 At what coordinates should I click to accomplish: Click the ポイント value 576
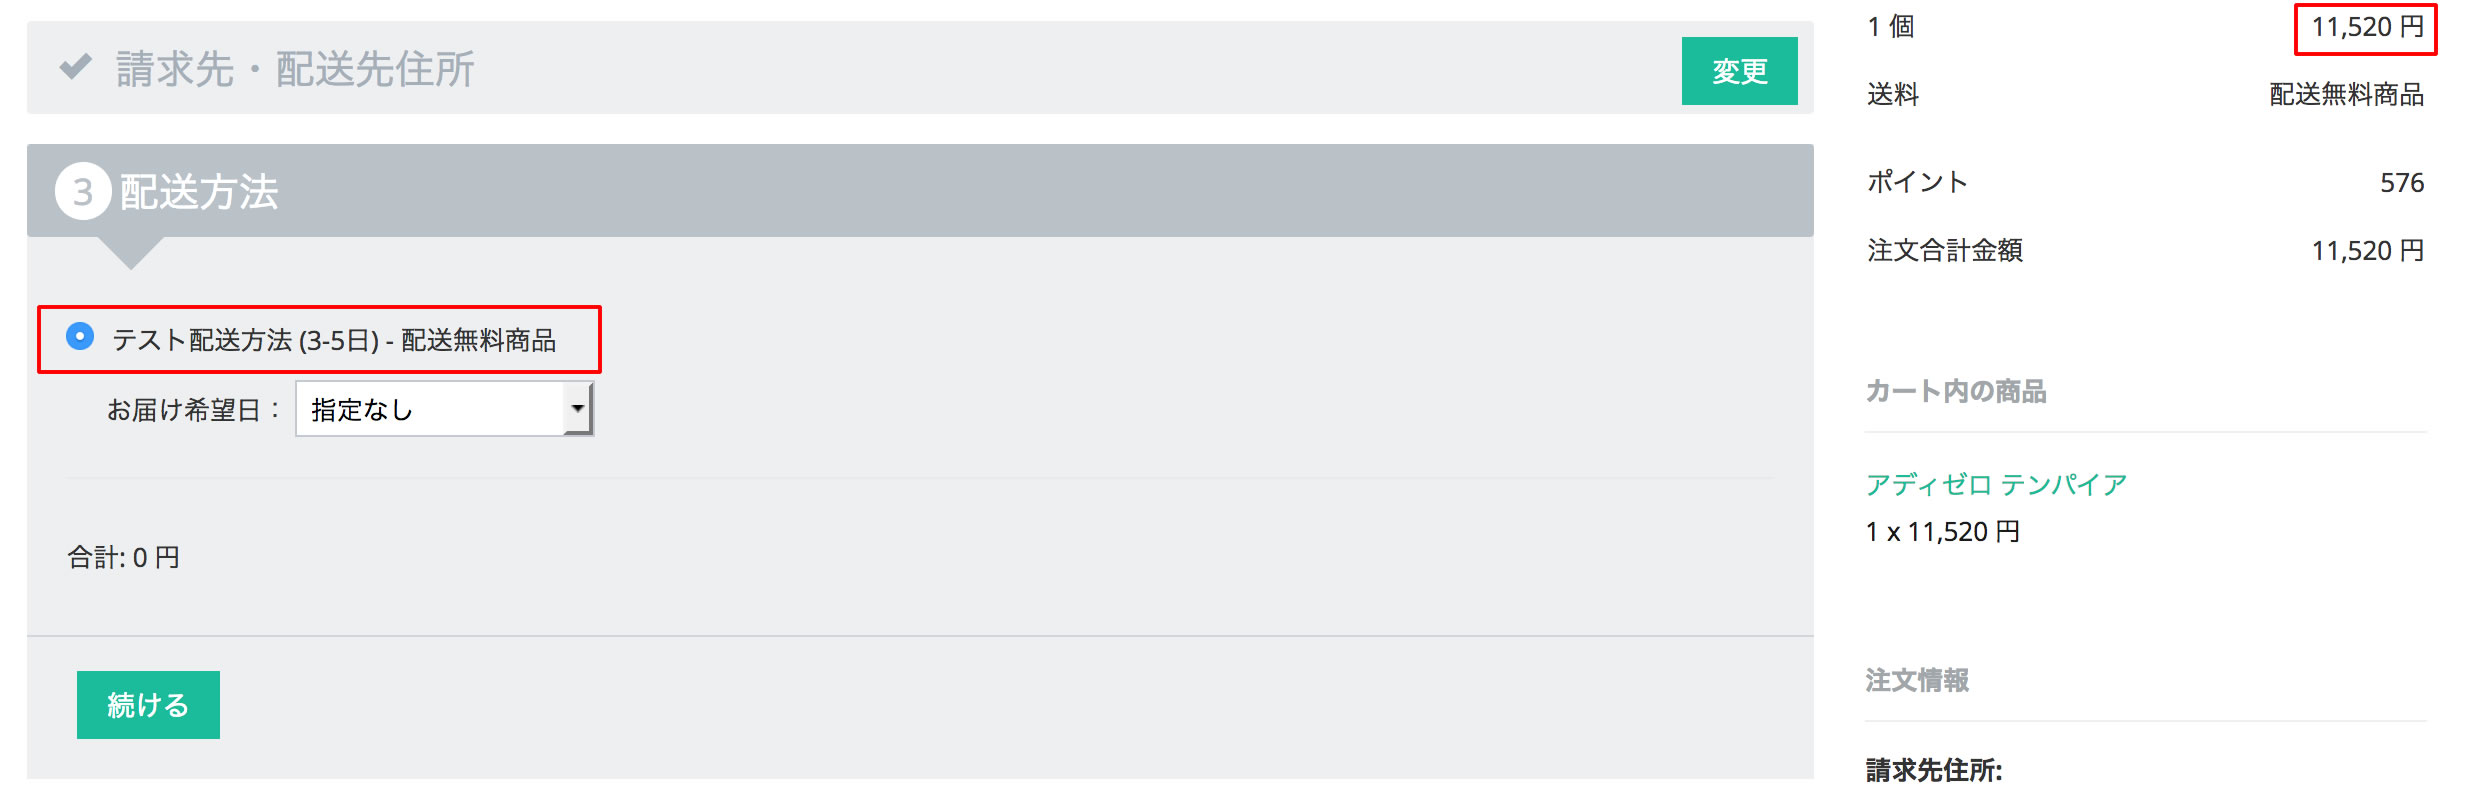click(2402, 182)
